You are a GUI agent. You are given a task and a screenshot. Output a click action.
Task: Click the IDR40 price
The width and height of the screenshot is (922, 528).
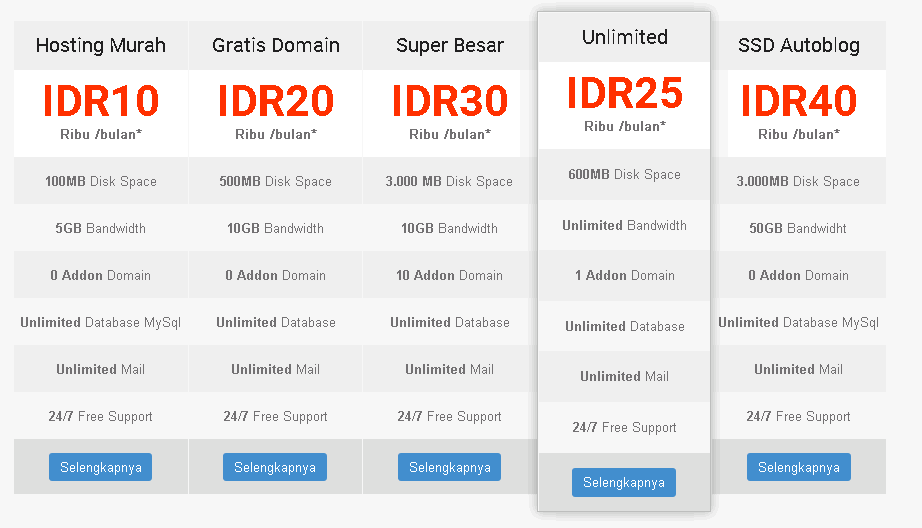(799, 101)
